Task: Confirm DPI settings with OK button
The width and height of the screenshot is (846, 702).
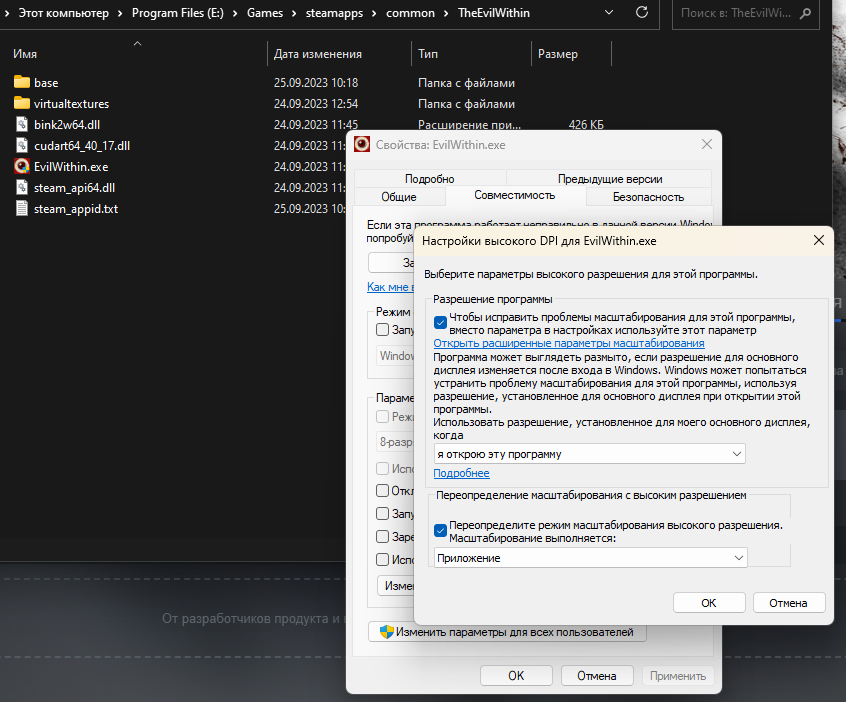Action: tap(709, 603)
